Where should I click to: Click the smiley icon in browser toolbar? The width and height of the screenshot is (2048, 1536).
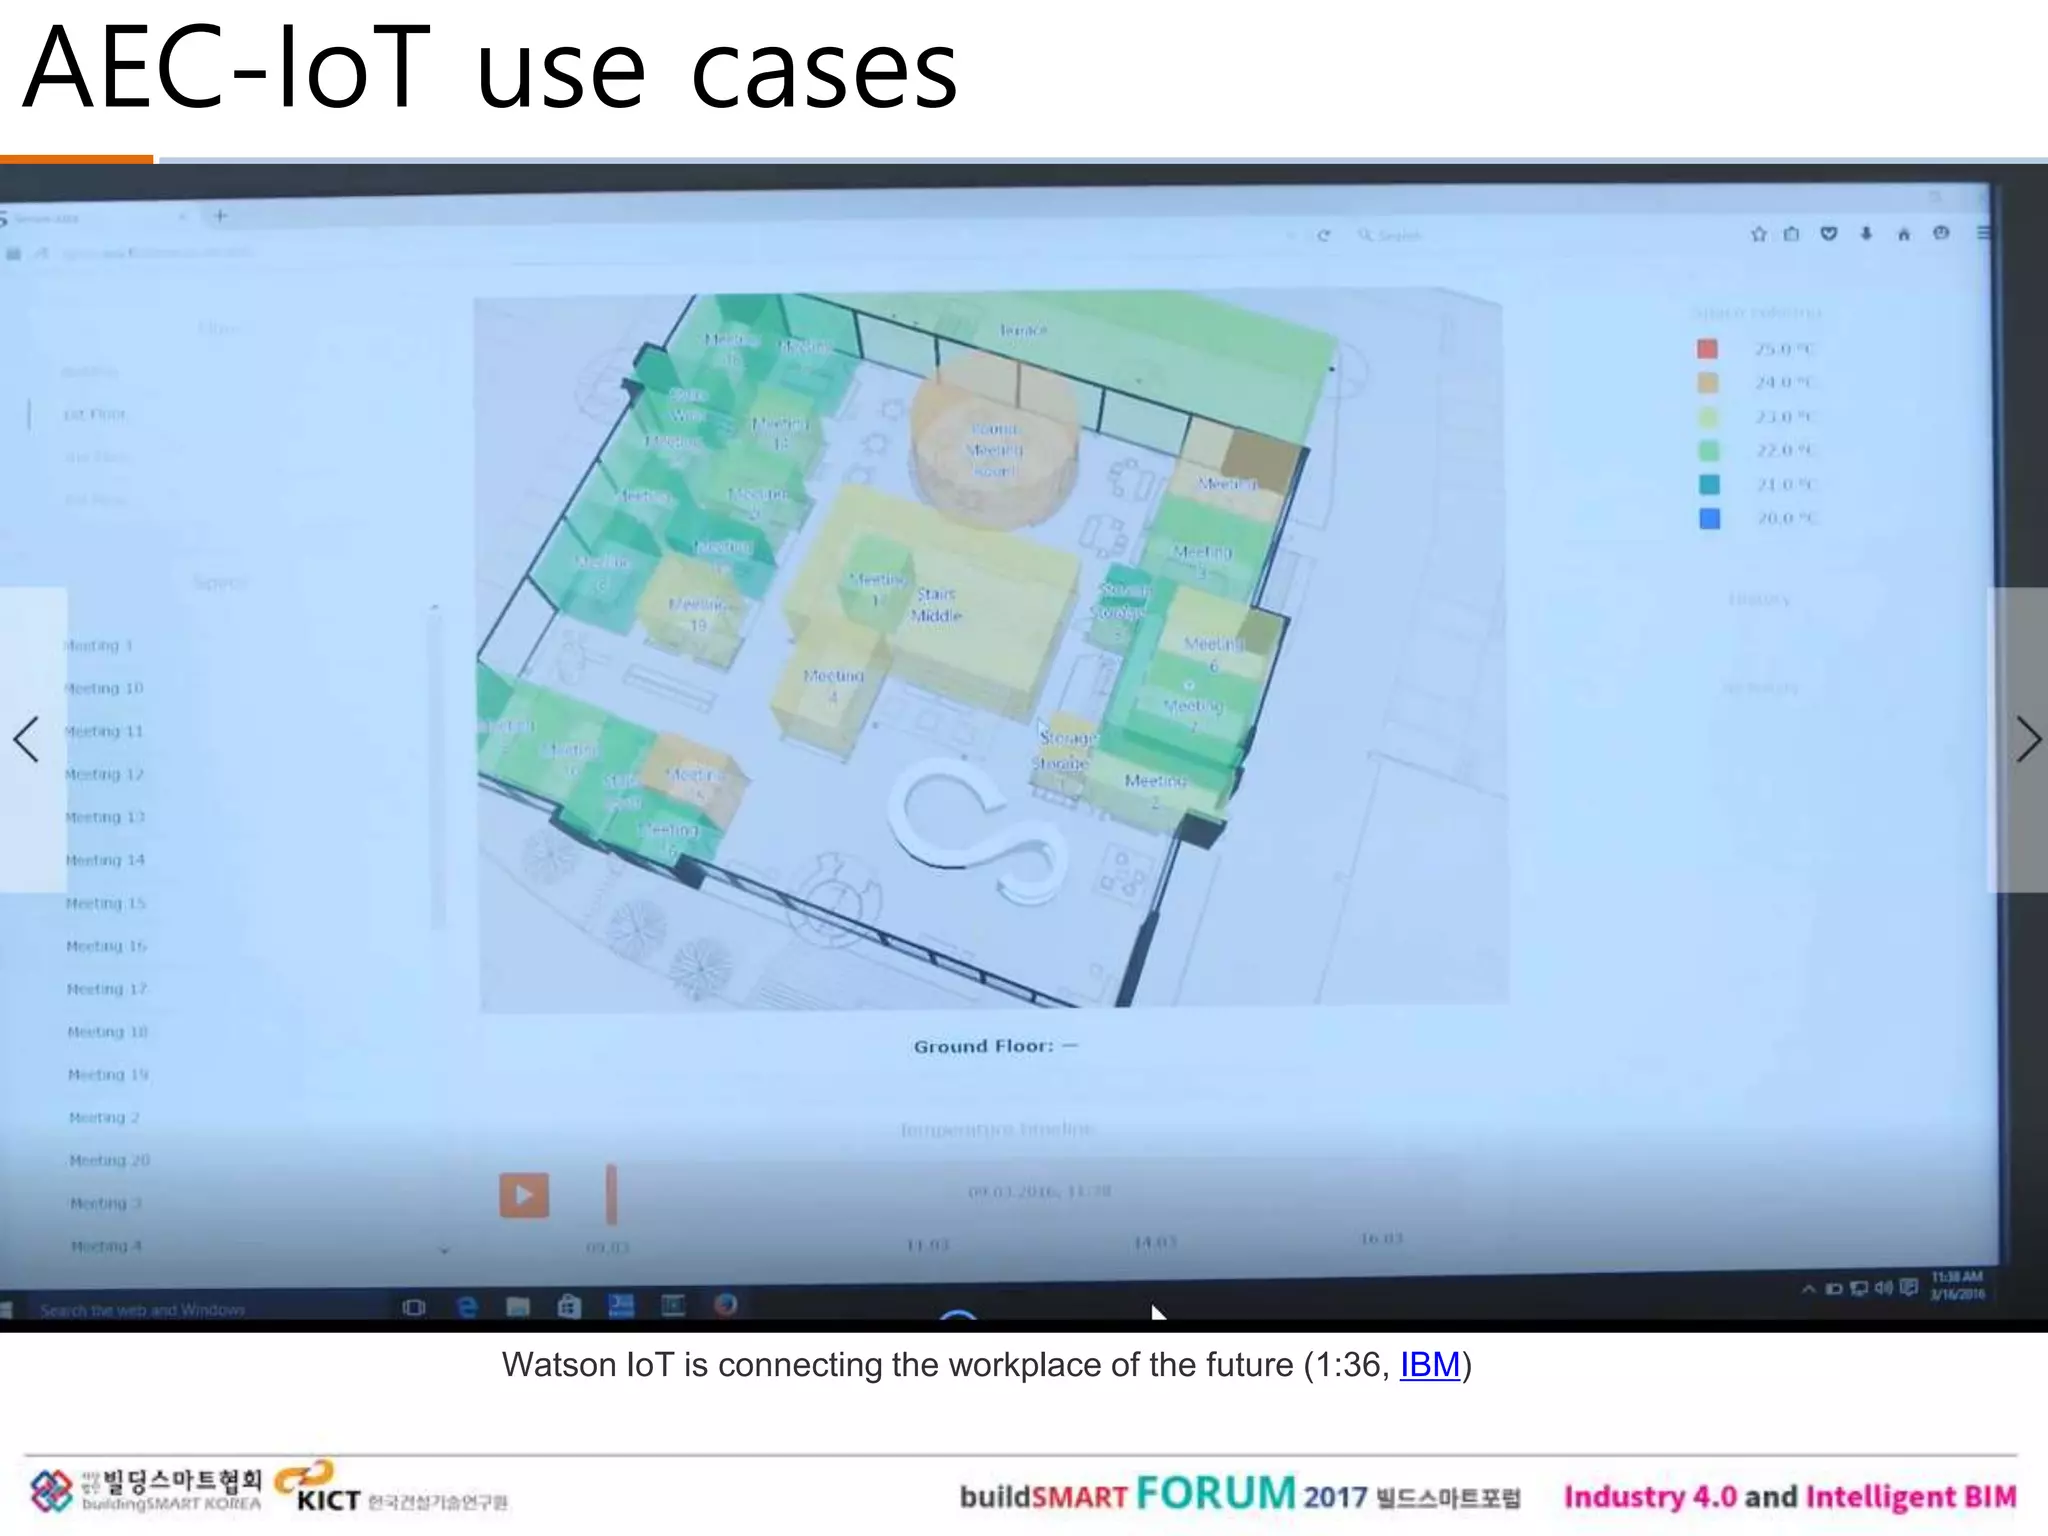1941,233
